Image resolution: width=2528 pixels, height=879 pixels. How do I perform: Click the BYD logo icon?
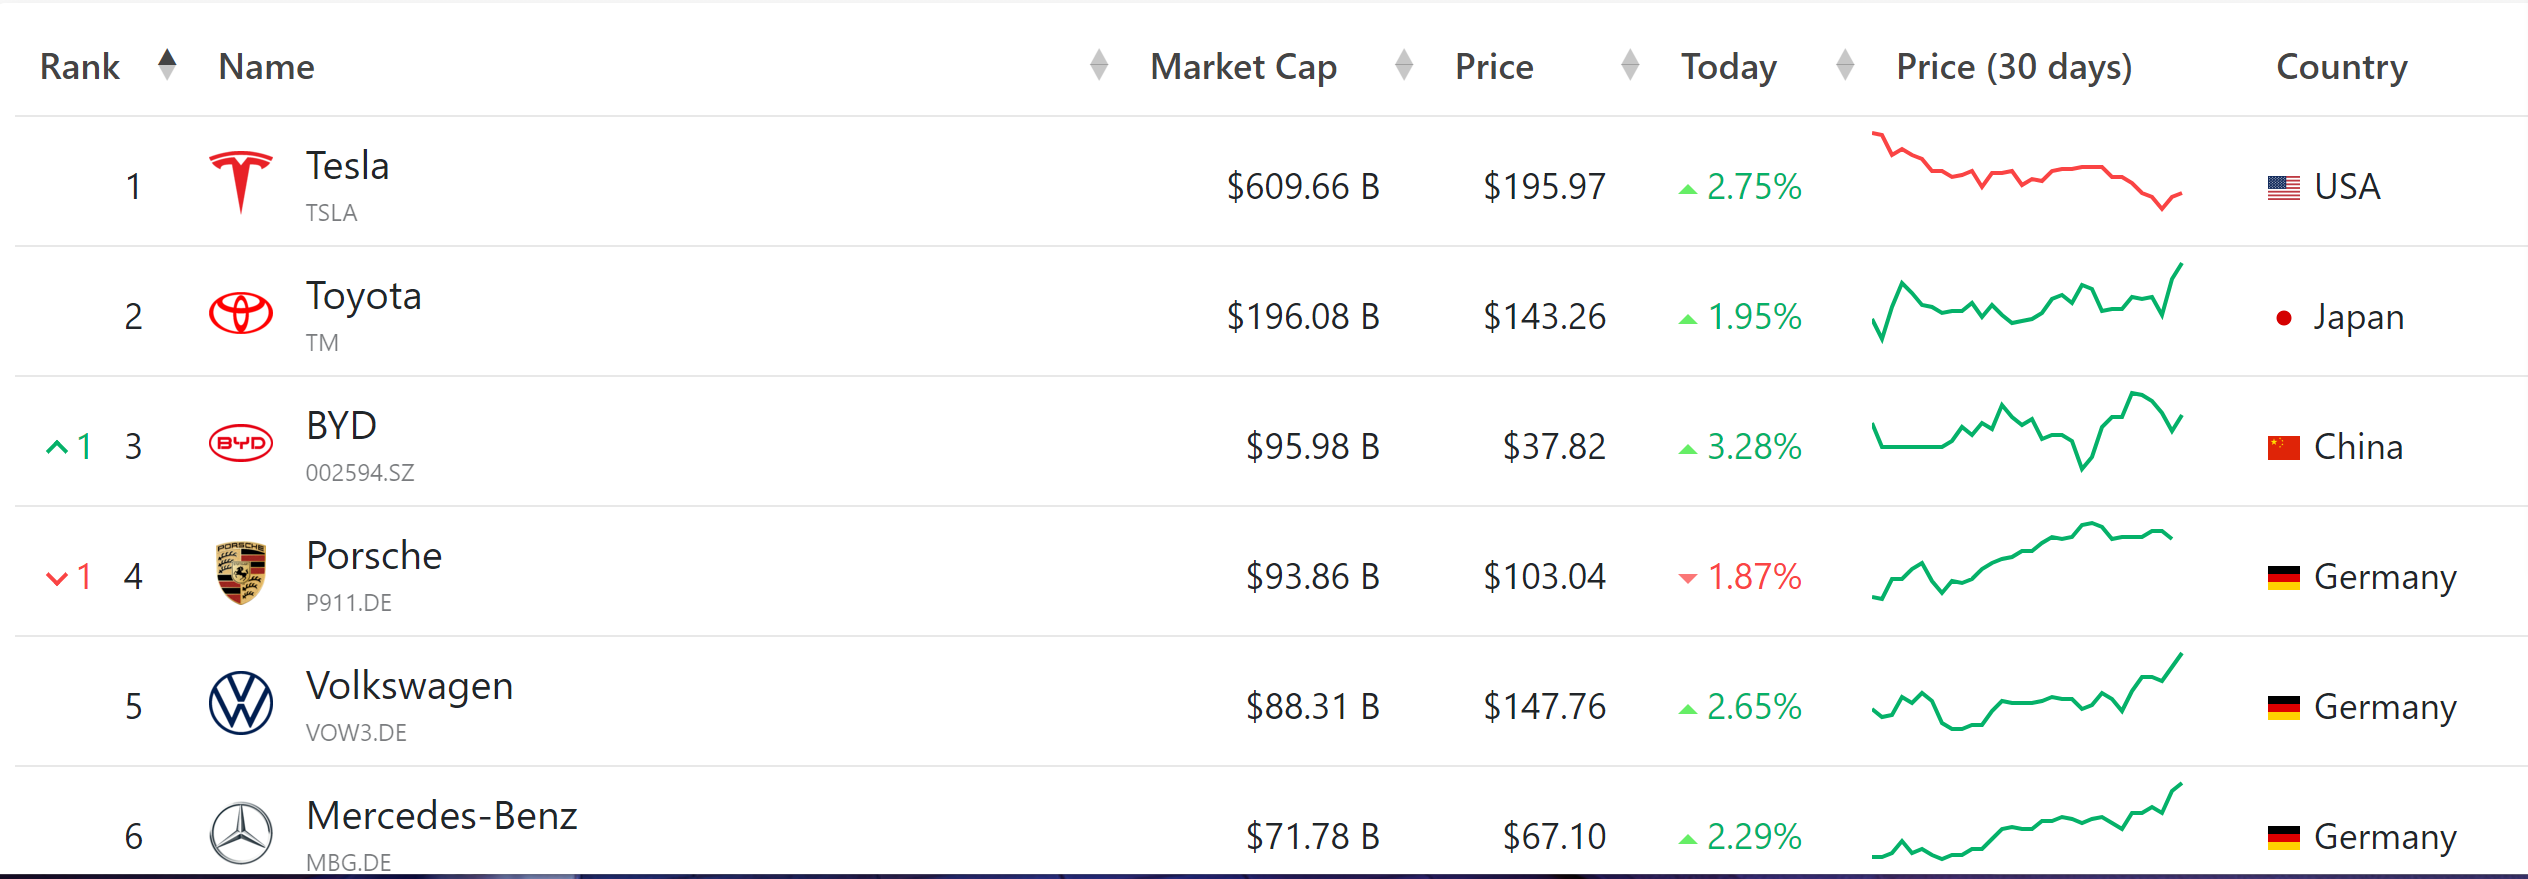point(240,443)
